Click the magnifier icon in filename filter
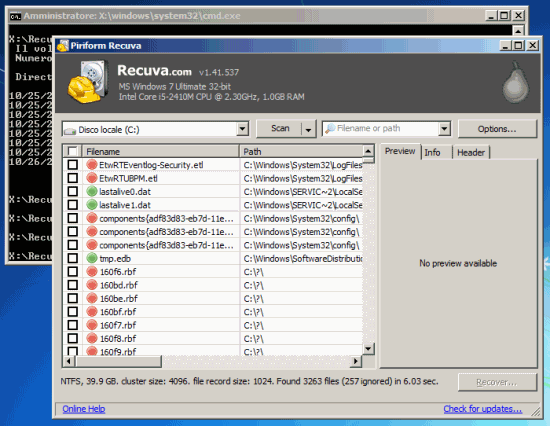Screen dimensions: 550x426 coord(330,128)
